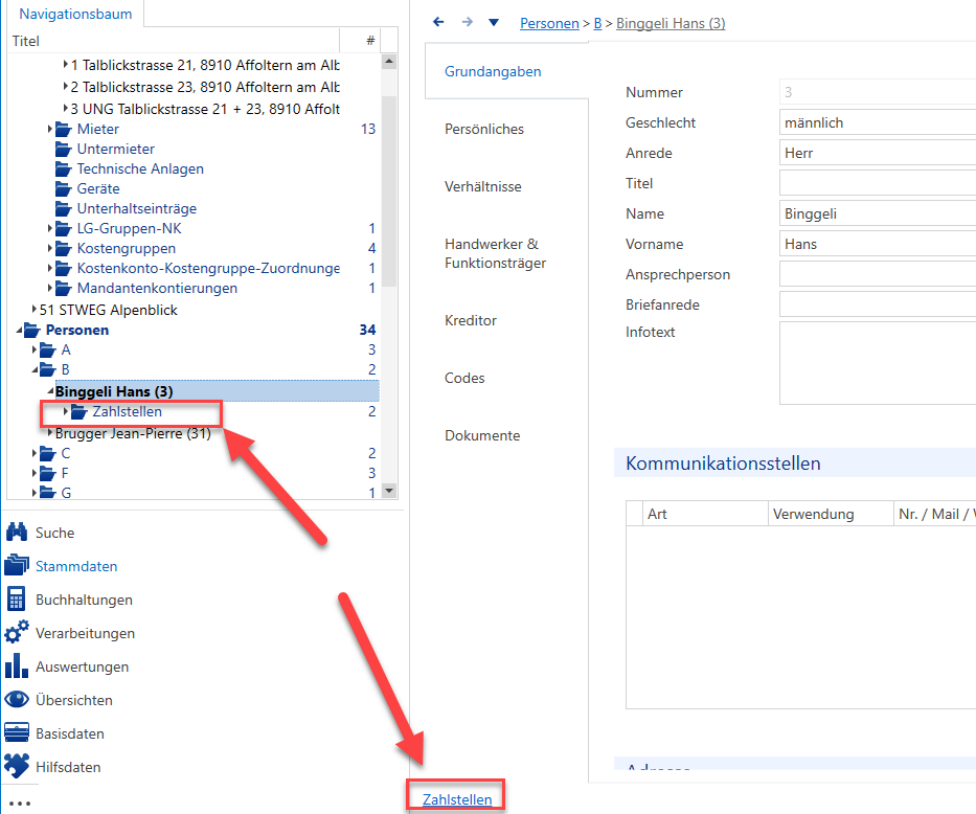The height and width of the screenshot is (814, 976).
Task: Switch to the Navigationsbaum tab
Action: point(75,14)
